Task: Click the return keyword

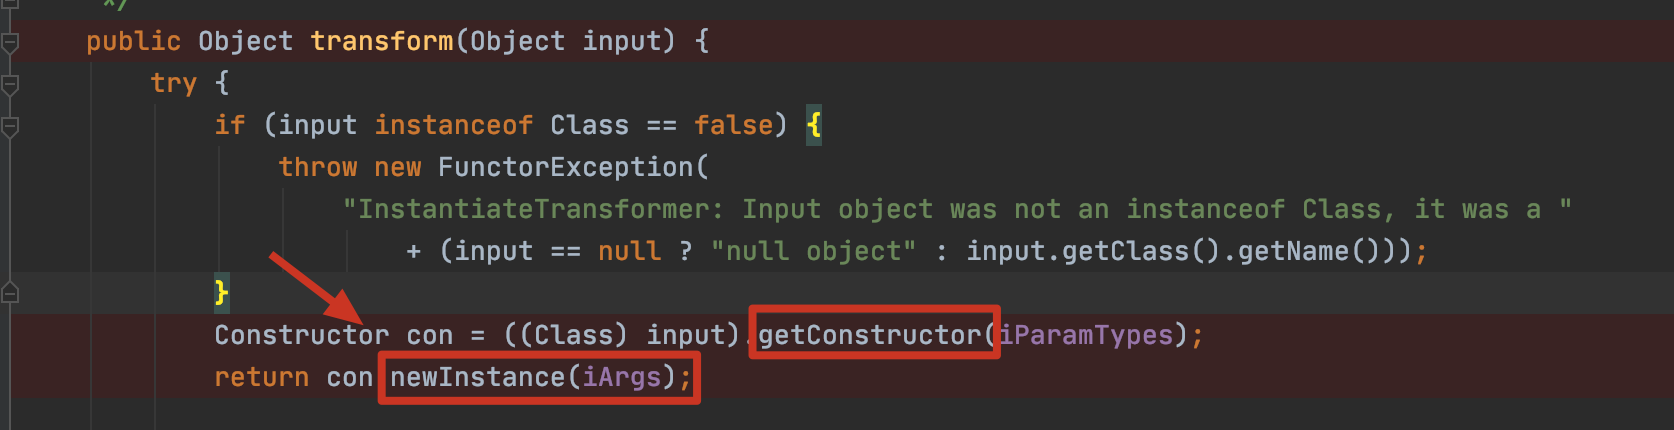Action: pos(261,377)
